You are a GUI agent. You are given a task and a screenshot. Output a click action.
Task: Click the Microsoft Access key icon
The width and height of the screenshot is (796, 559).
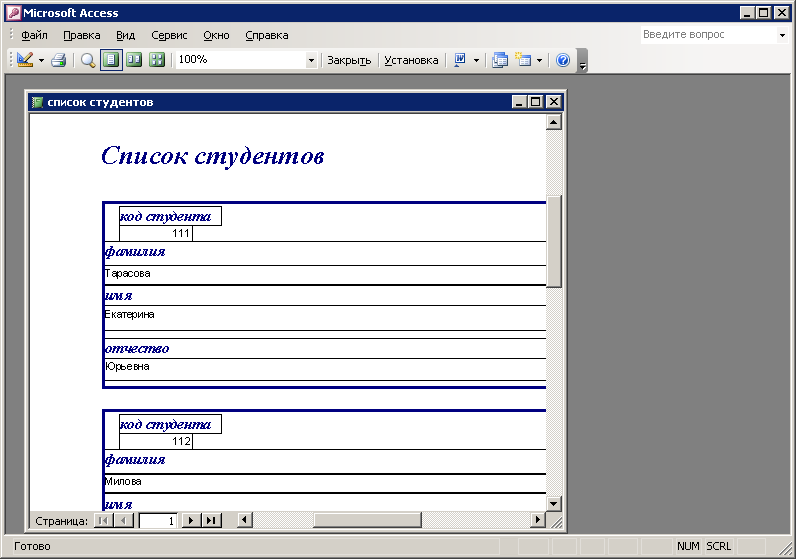[x=14, y=13]
